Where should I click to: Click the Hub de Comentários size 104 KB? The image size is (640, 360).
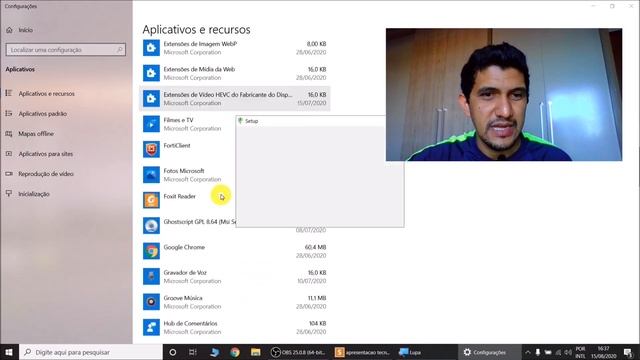[x=318, y=323]
